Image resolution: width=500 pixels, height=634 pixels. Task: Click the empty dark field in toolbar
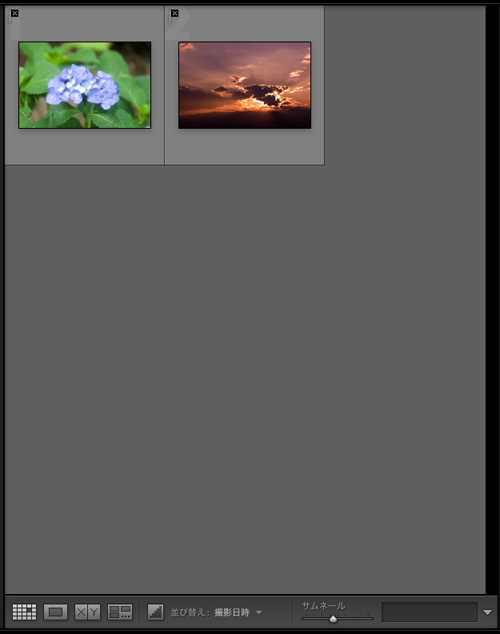[429, 612]
